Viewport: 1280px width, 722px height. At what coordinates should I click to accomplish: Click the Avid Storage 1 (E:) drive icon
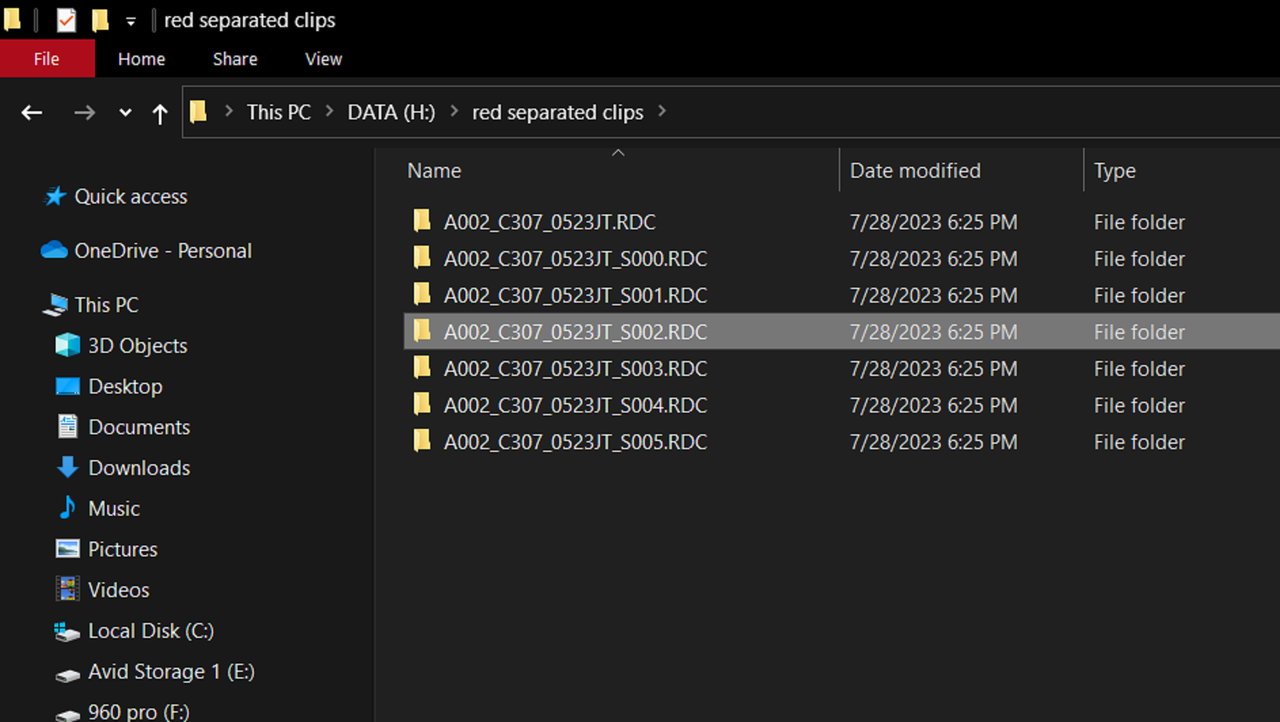tap(67, 675)
